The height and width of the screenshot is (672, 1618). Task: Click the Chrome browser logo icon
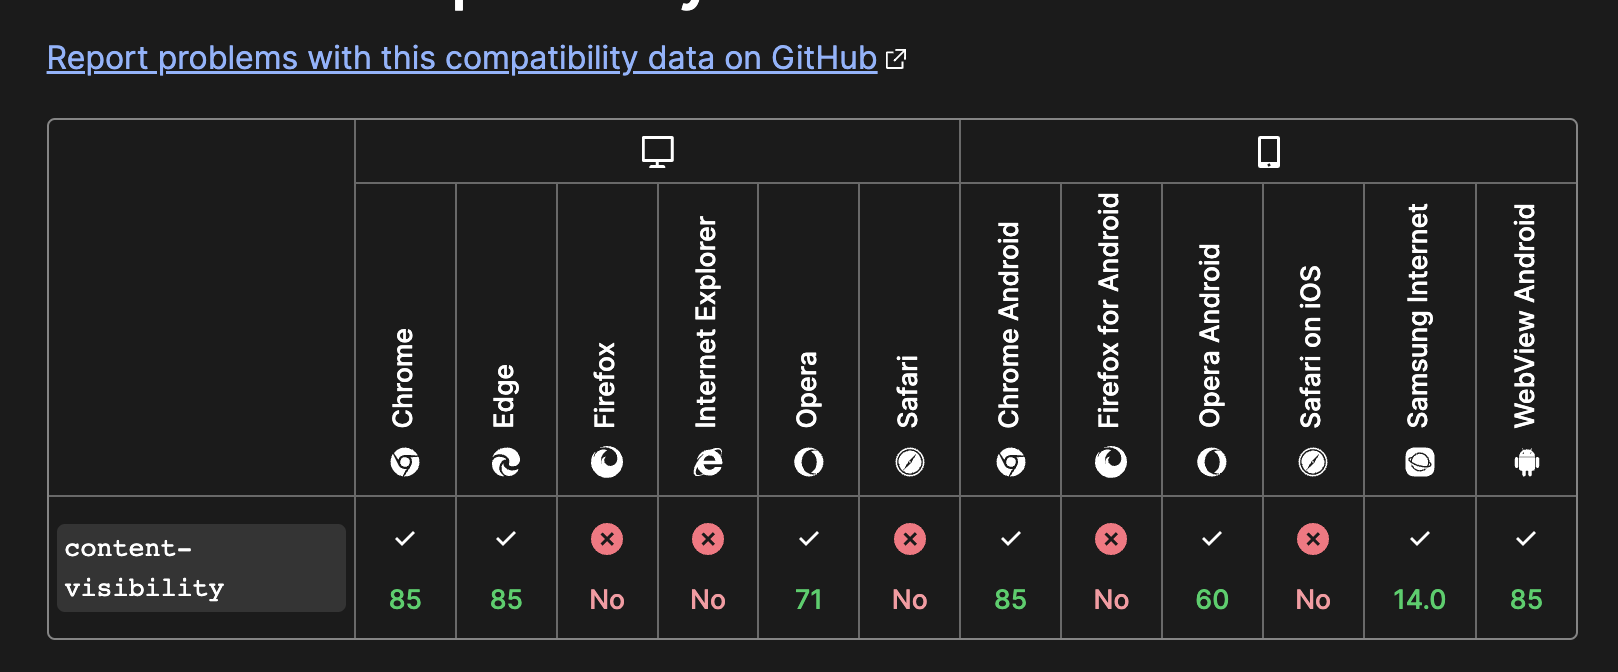point(405,462)
